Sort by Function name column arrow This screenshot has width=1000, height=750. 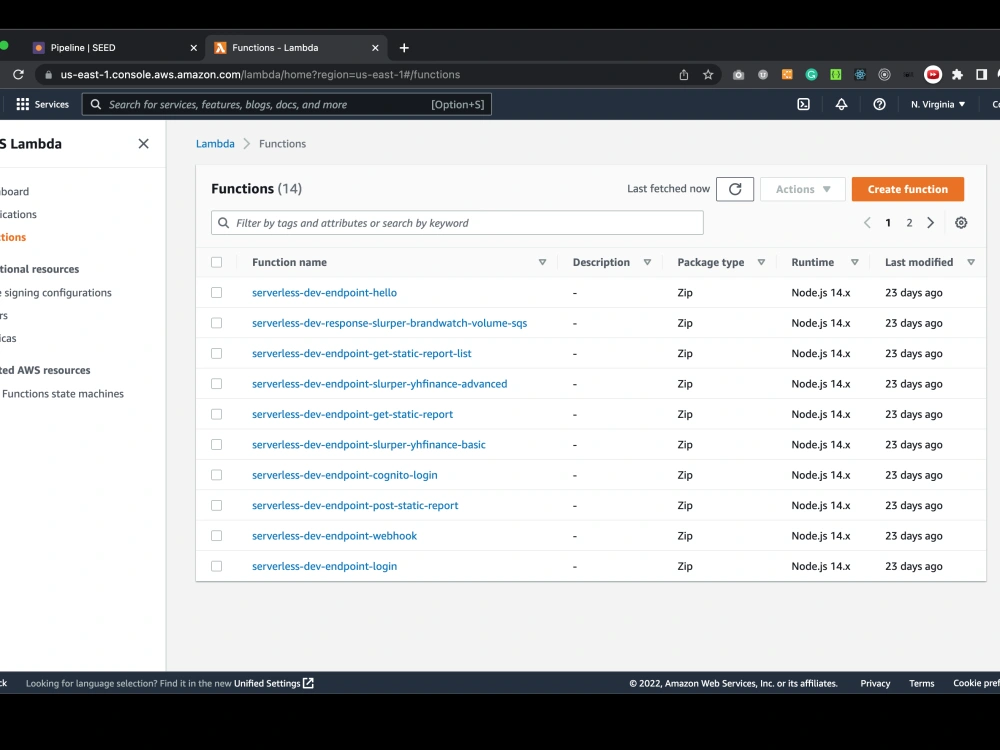point(542,262)
